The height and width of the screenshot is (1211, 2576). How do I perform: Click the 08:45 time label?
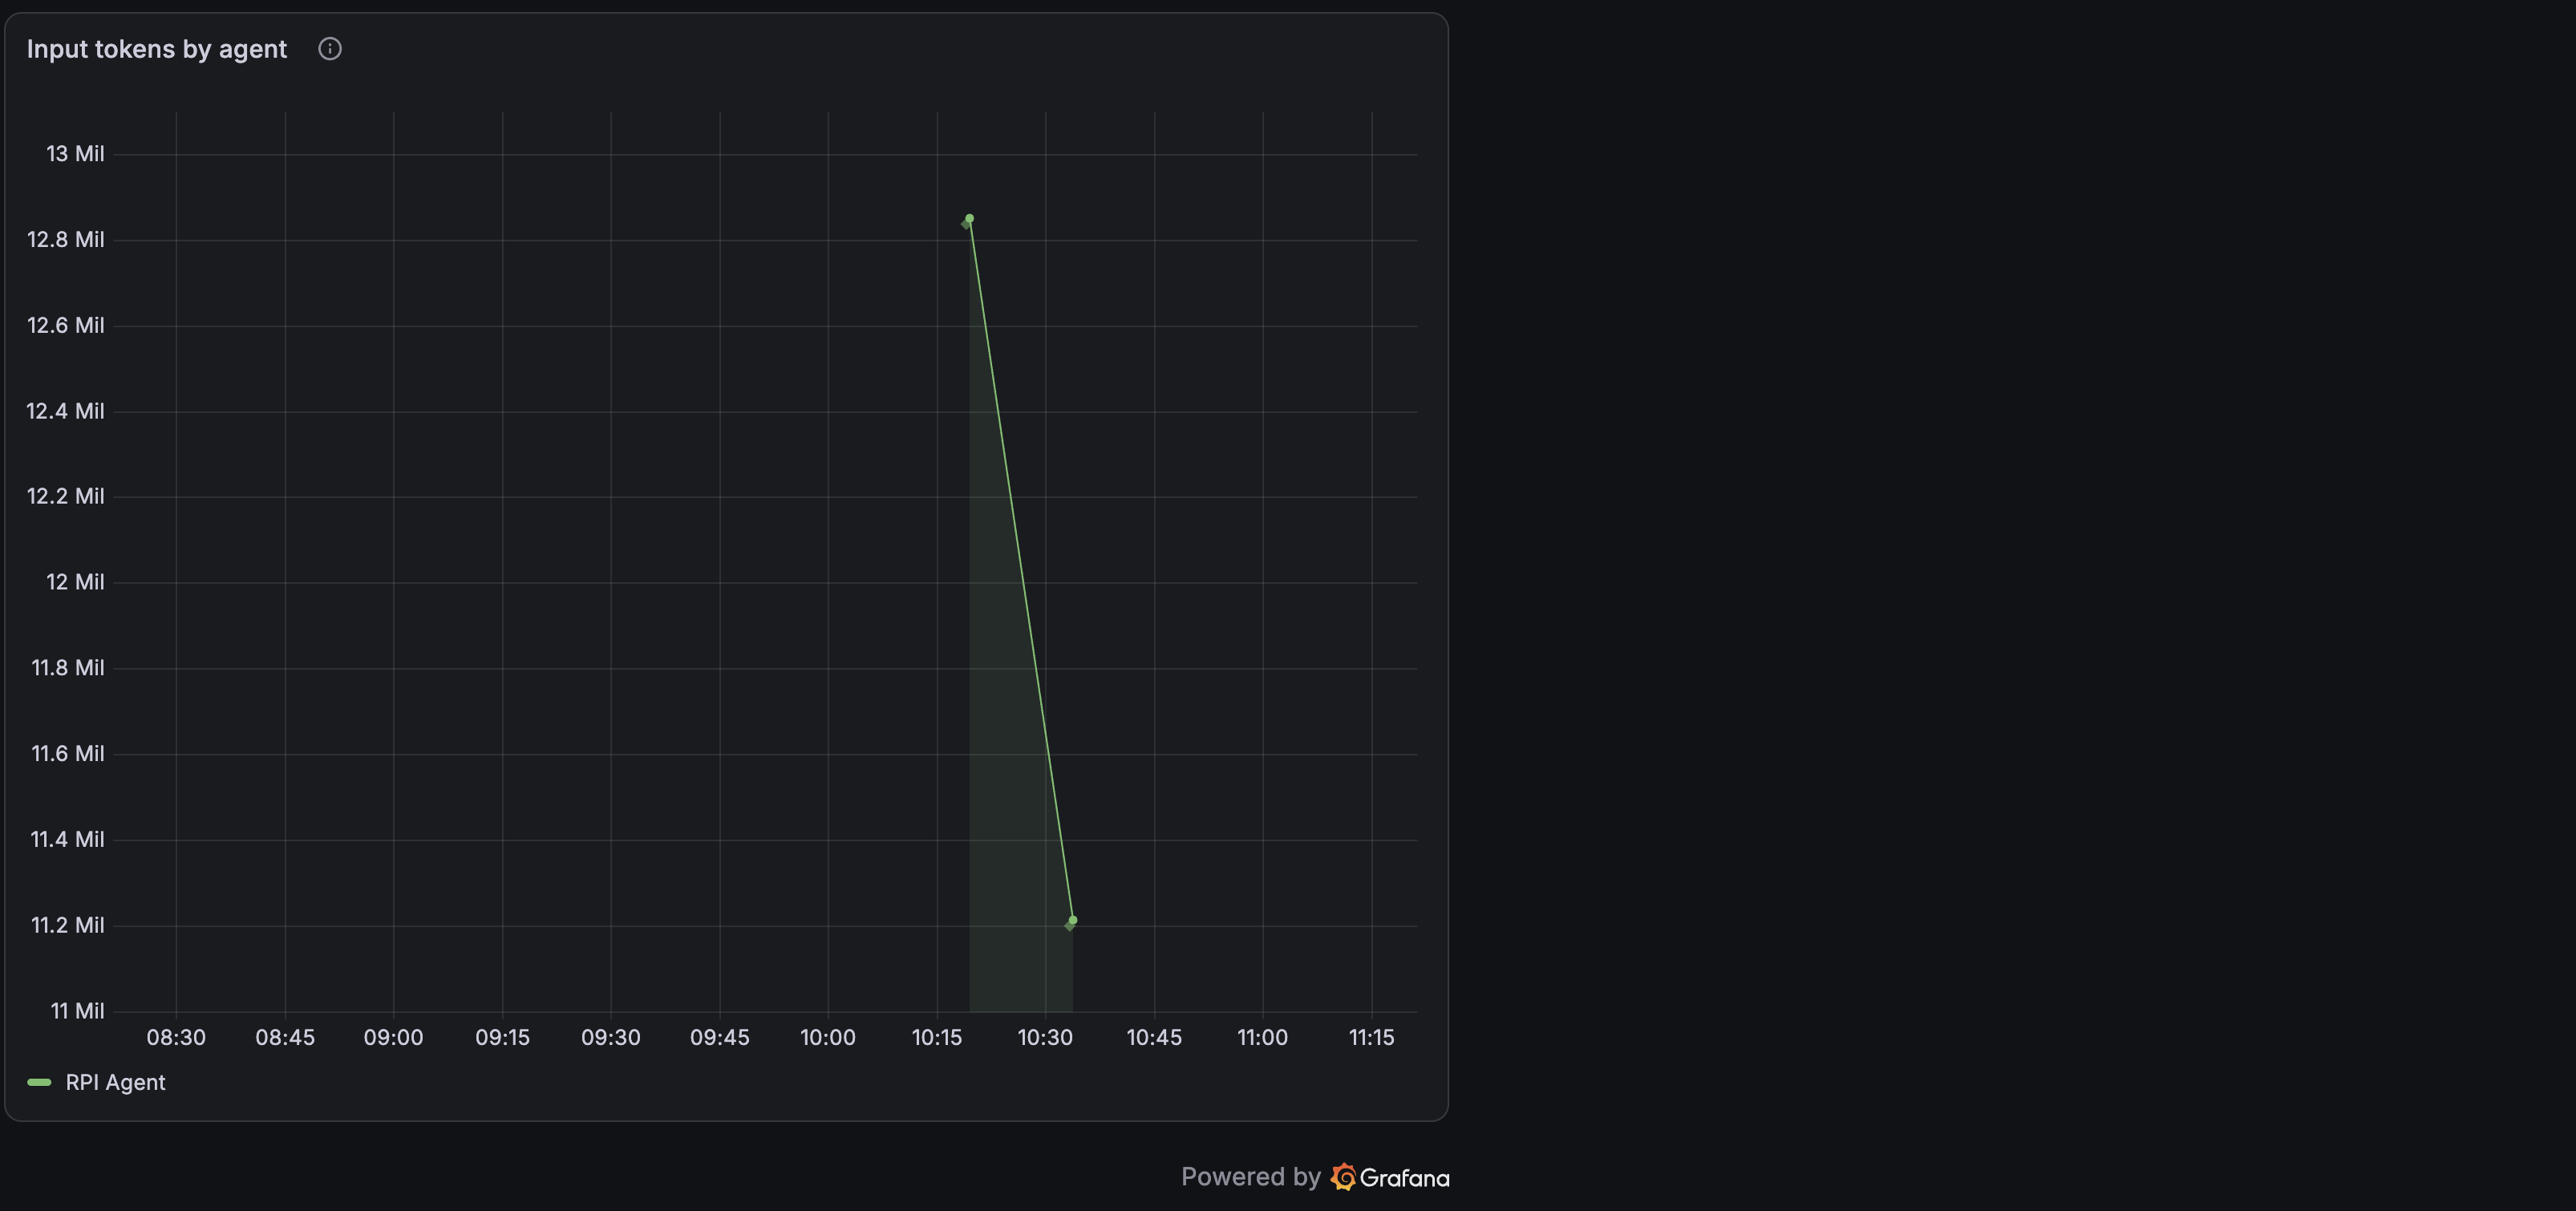pos(285,1038)
